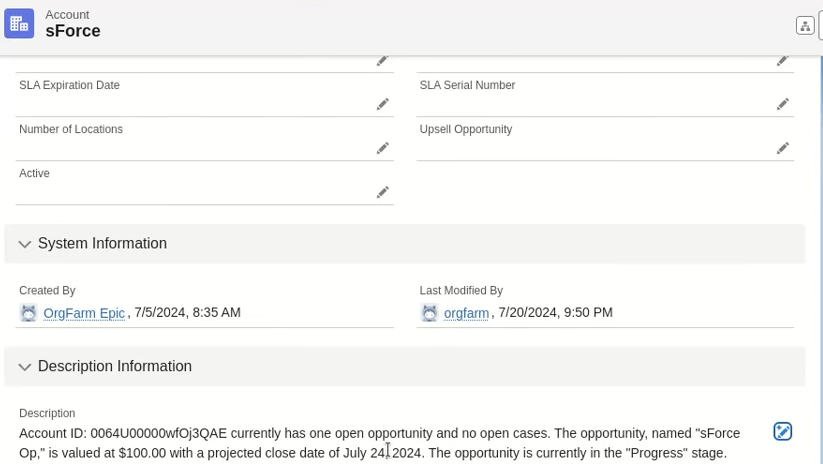Click the 7/5/2024, 8:35 AM created timestamp
The height and width of the screenshot is (464, 823).
click(187, 312)
